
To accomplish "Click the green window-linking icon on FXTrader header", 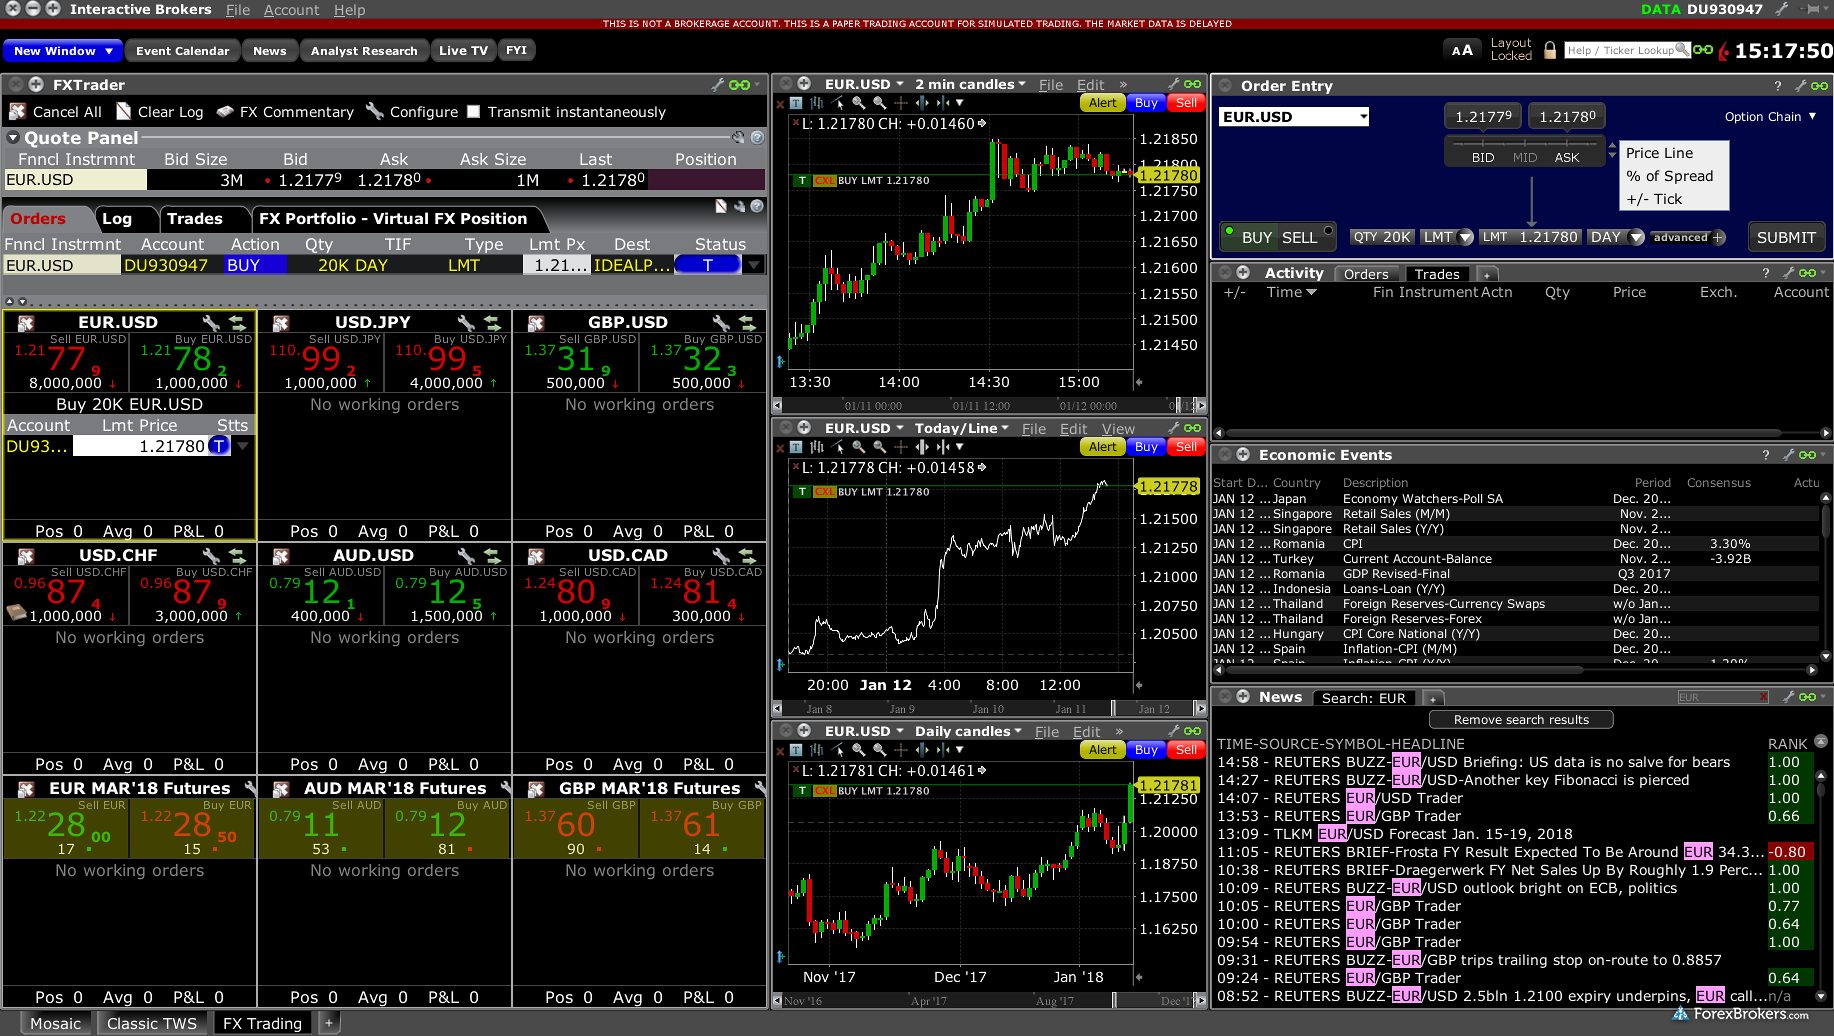I will [x=739, y=85].
